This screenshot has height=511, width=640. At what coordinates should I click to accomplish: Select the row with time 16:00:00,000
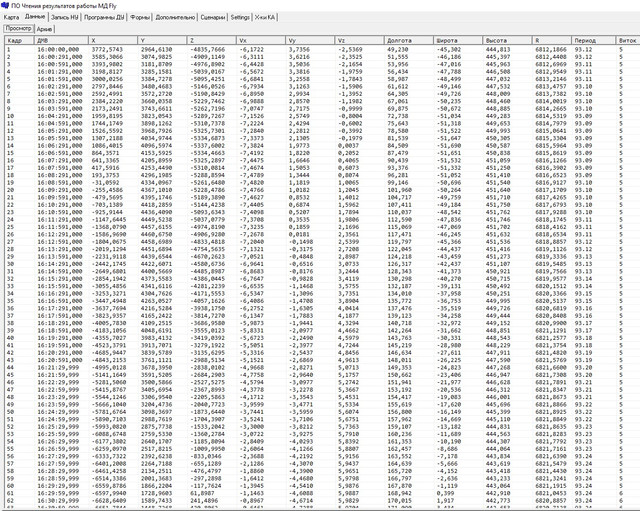click(60, 48)
